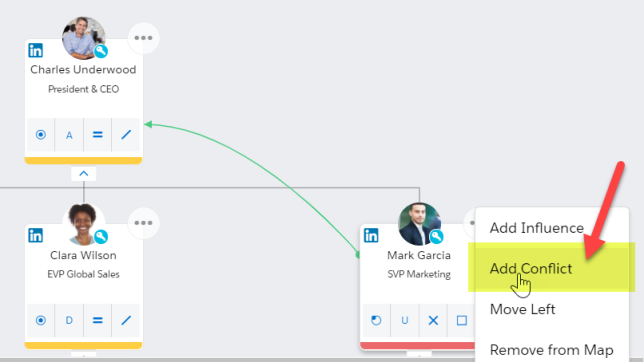Screen dimensions: 644x362
Task: Toggle the target radio icon on Charles Underwood's card
Action: tap(41, 135)
